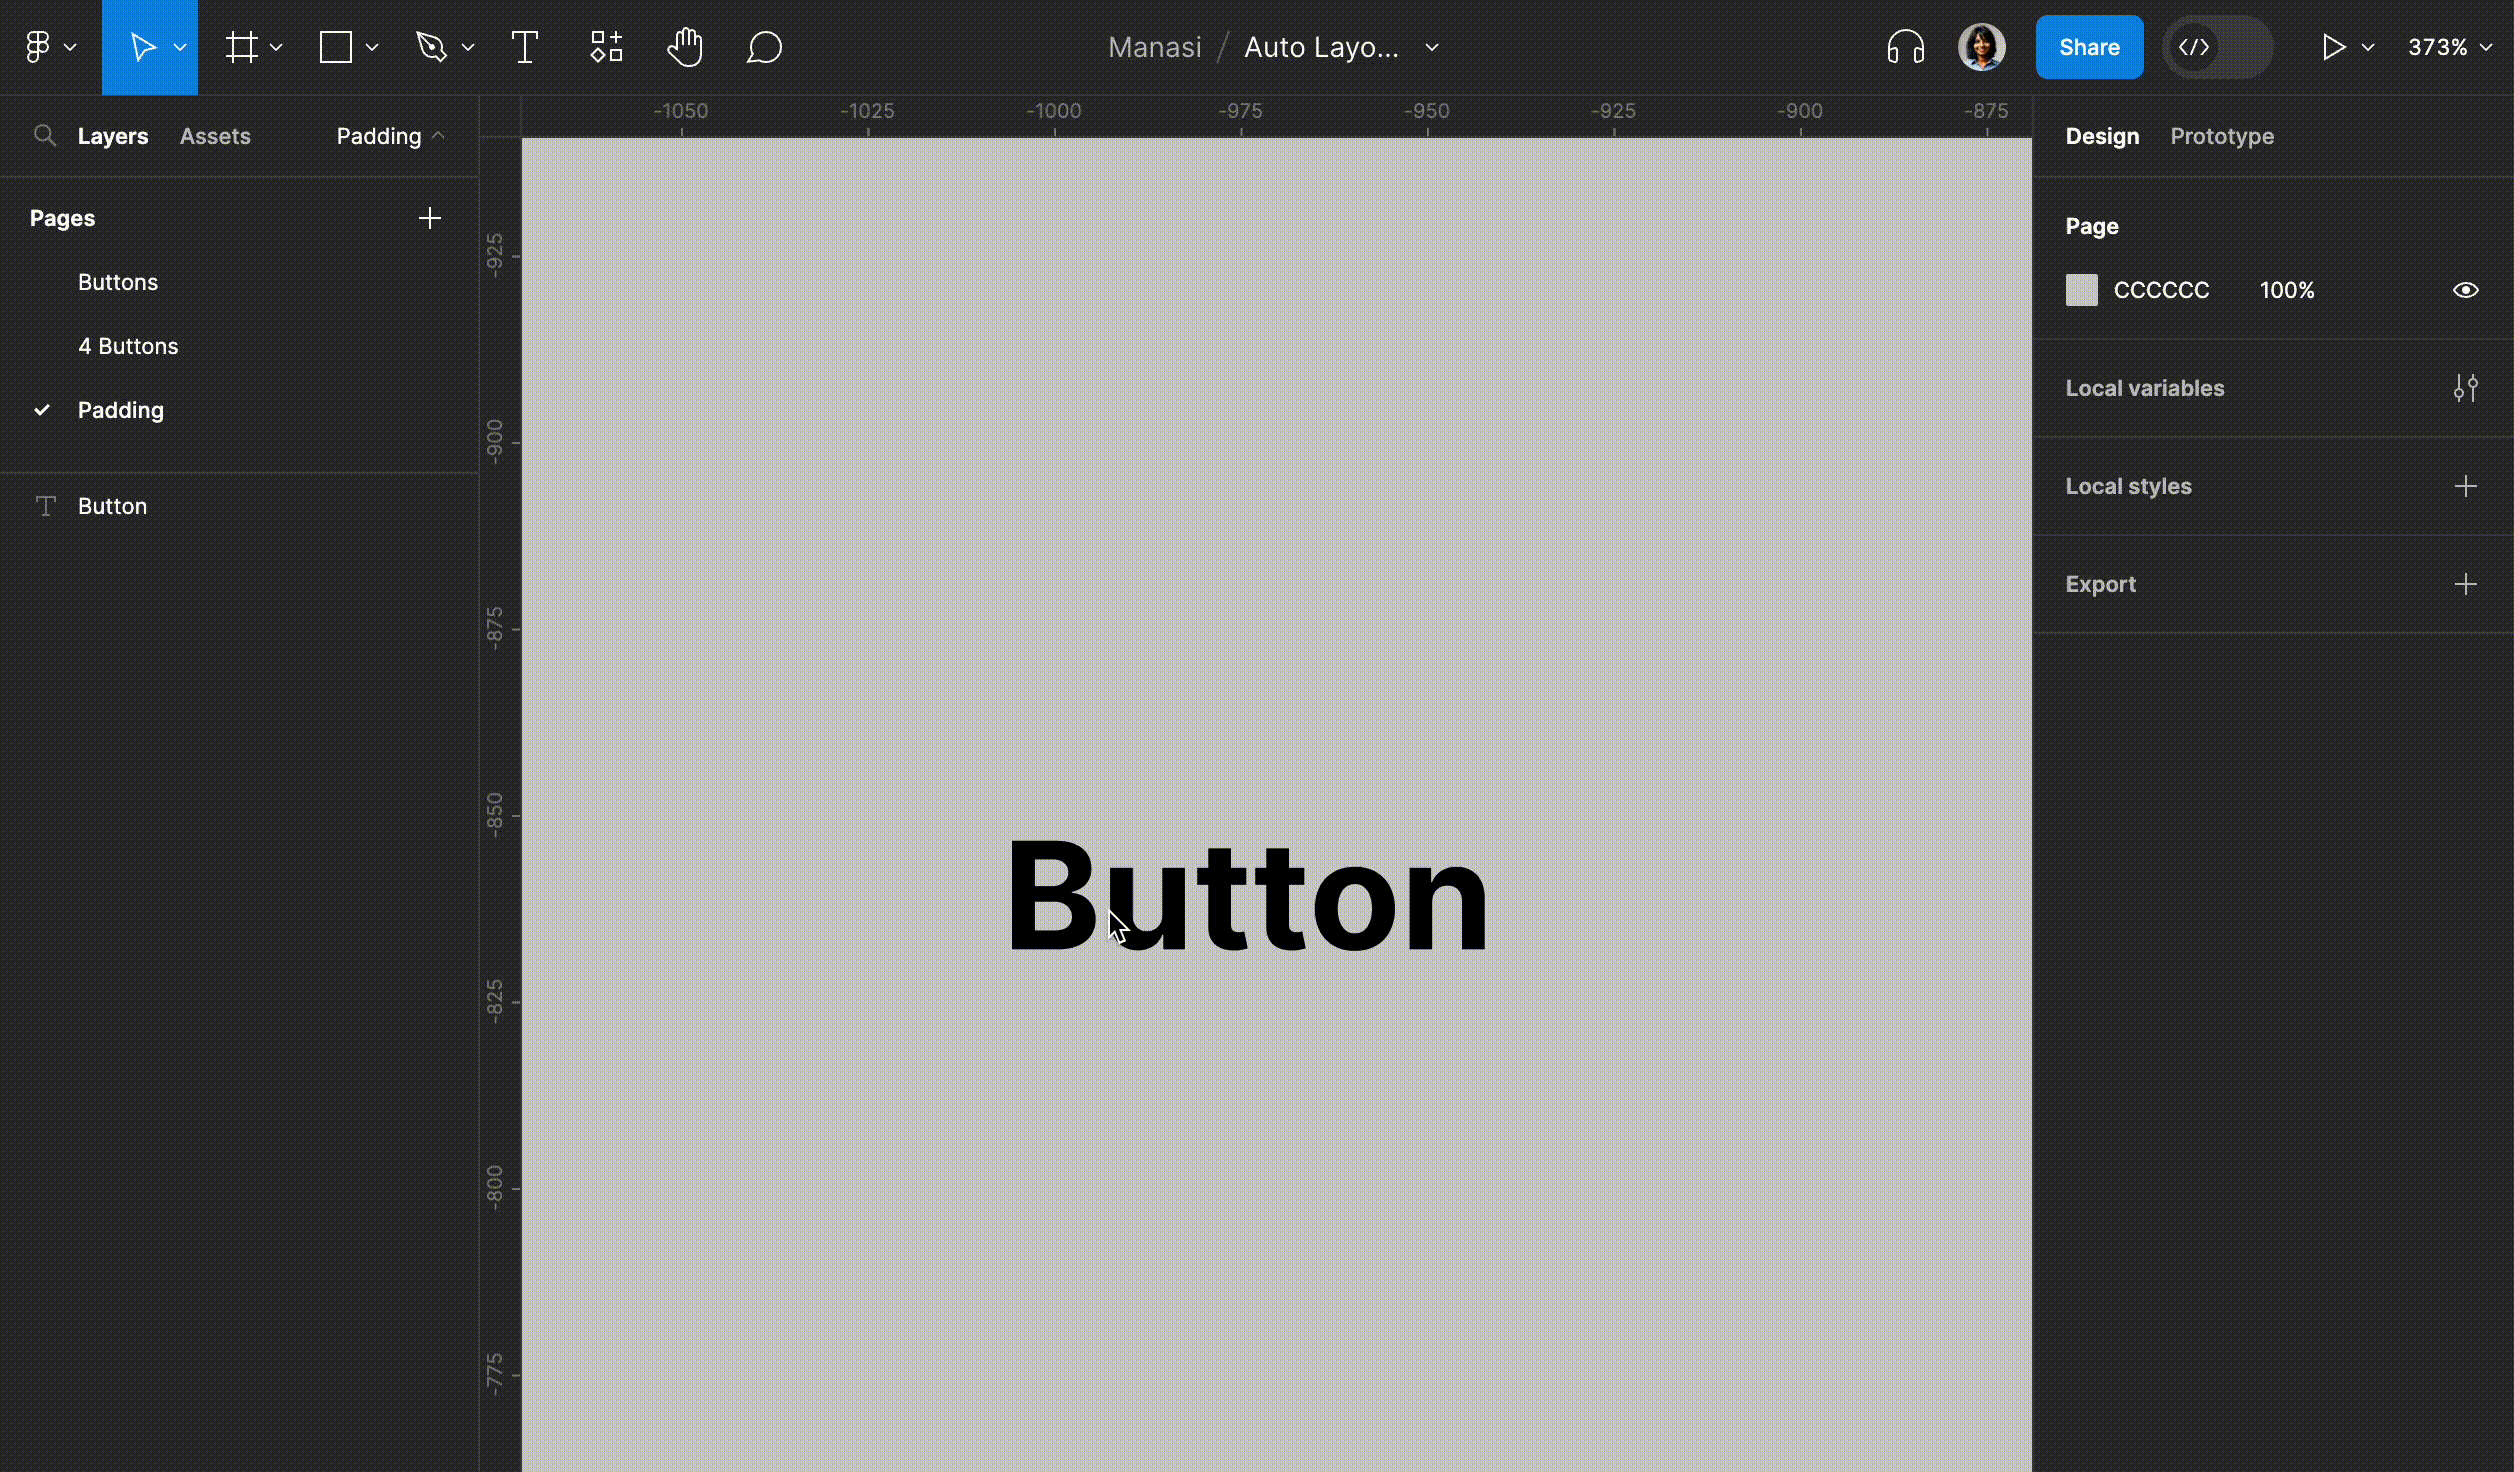
Task: Click the text layer type icon
Action: [x=45, y=506]
